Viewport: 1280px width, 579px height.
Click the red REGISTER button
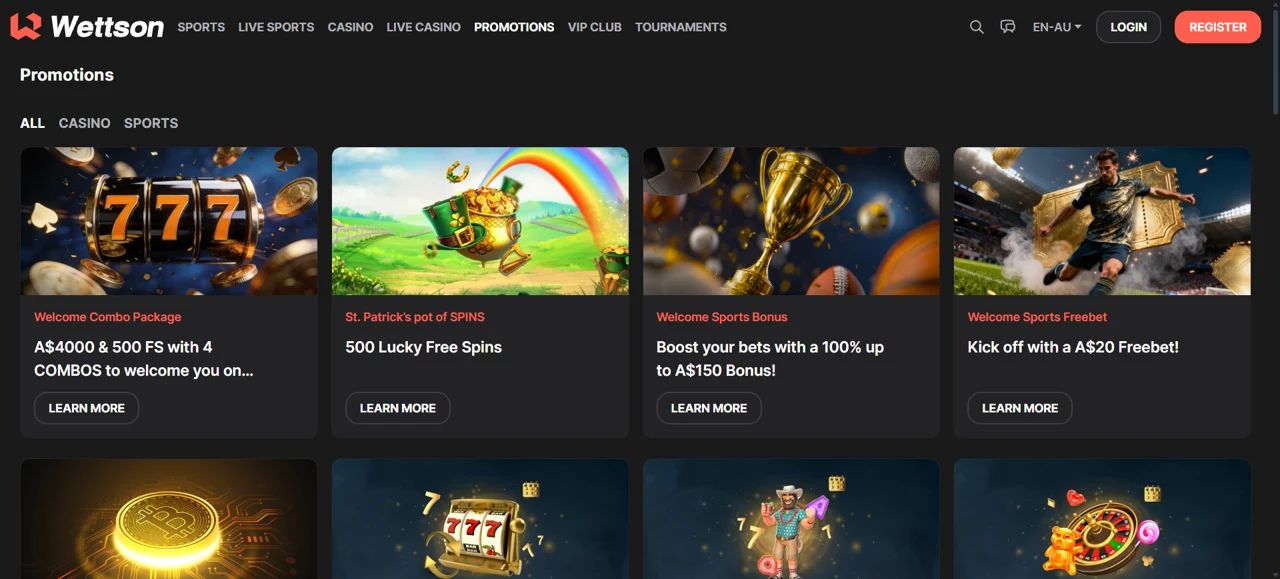pyautogui.click(x=1217, y=27)
